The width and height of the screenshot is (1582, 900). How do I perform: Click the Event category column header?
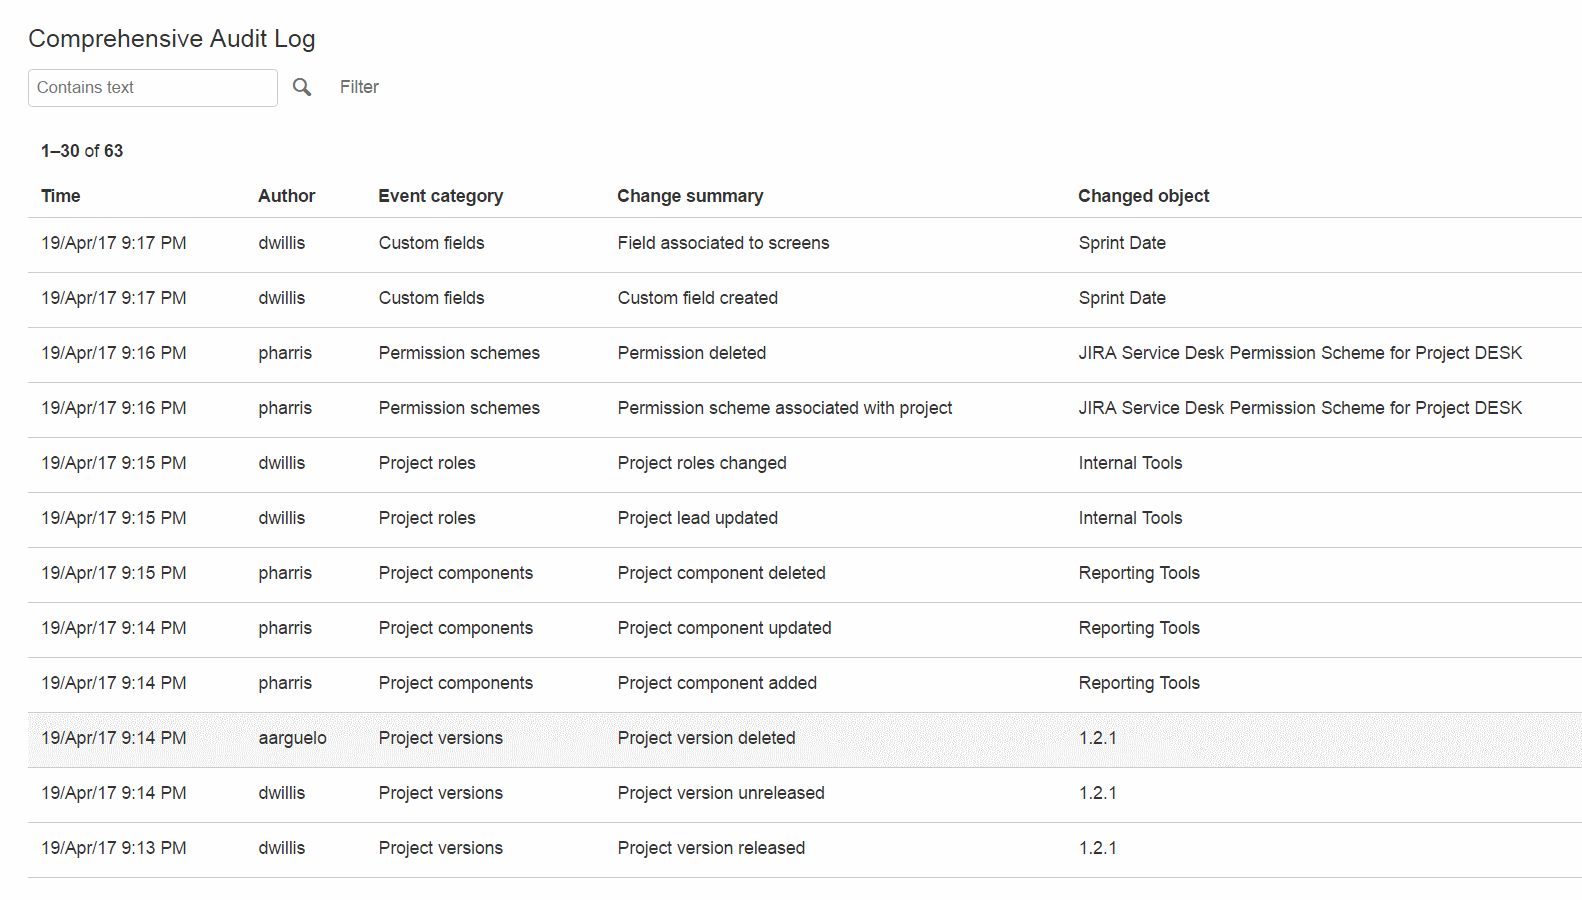[440, 196]
